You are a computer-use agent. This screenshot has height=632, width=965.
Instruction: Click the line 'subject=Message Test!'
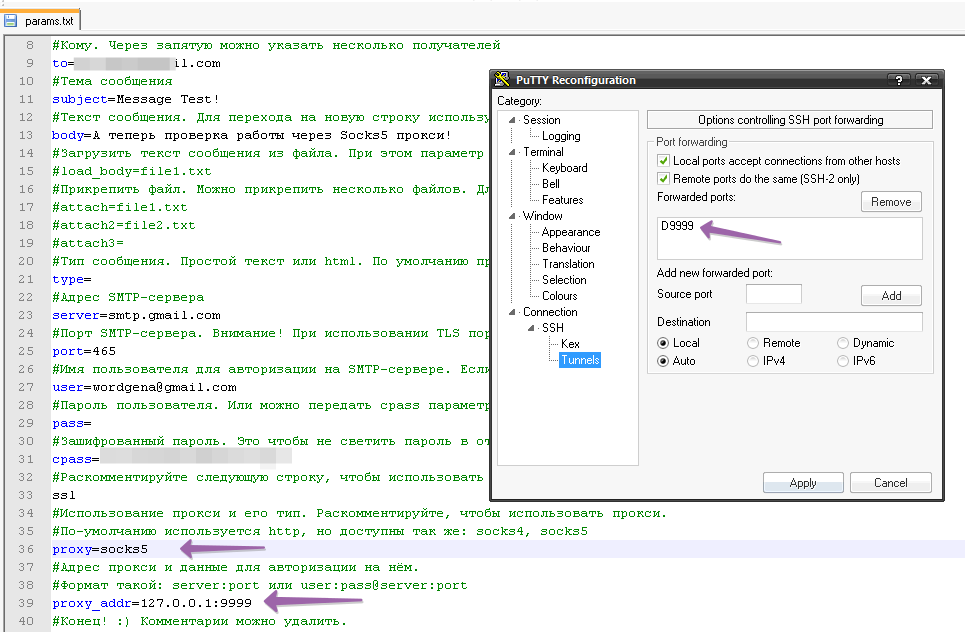(136, 99)
